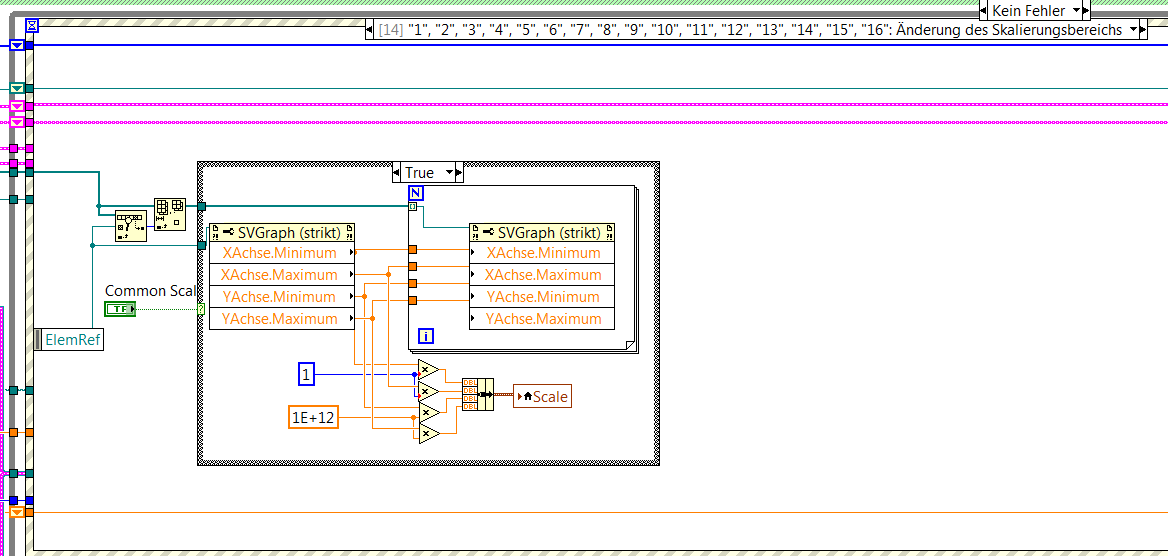1168x556 pixels.
Task: Select the bottom multiply node
Action: (x=428, y=433)
